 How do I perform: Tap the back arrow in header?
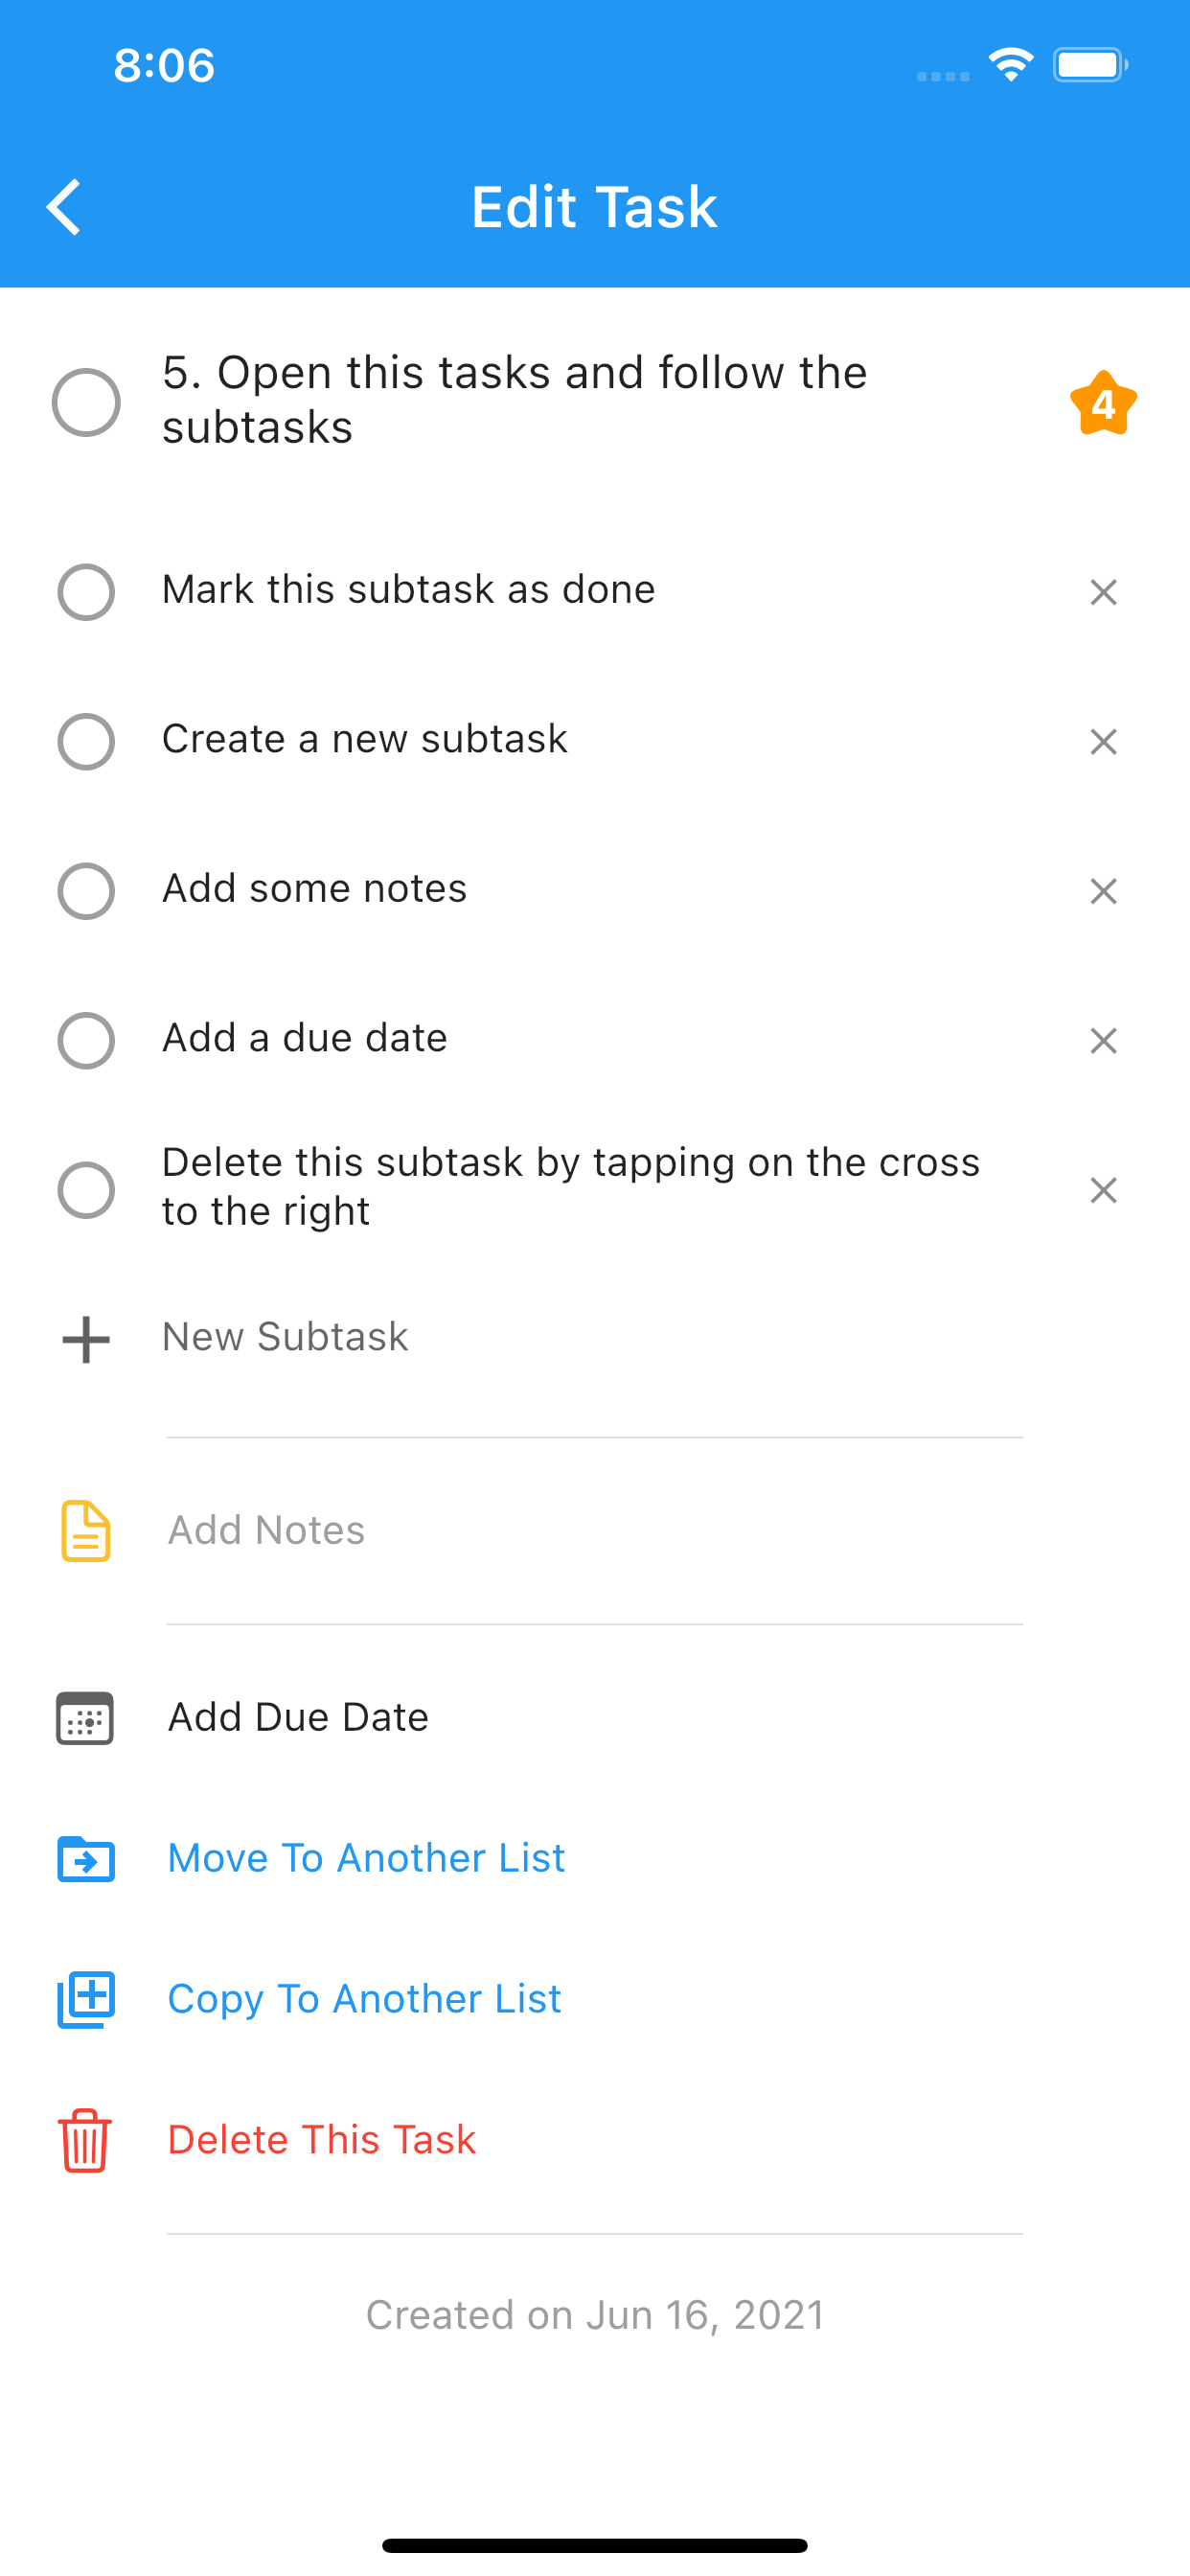click(x=64, y=207)
